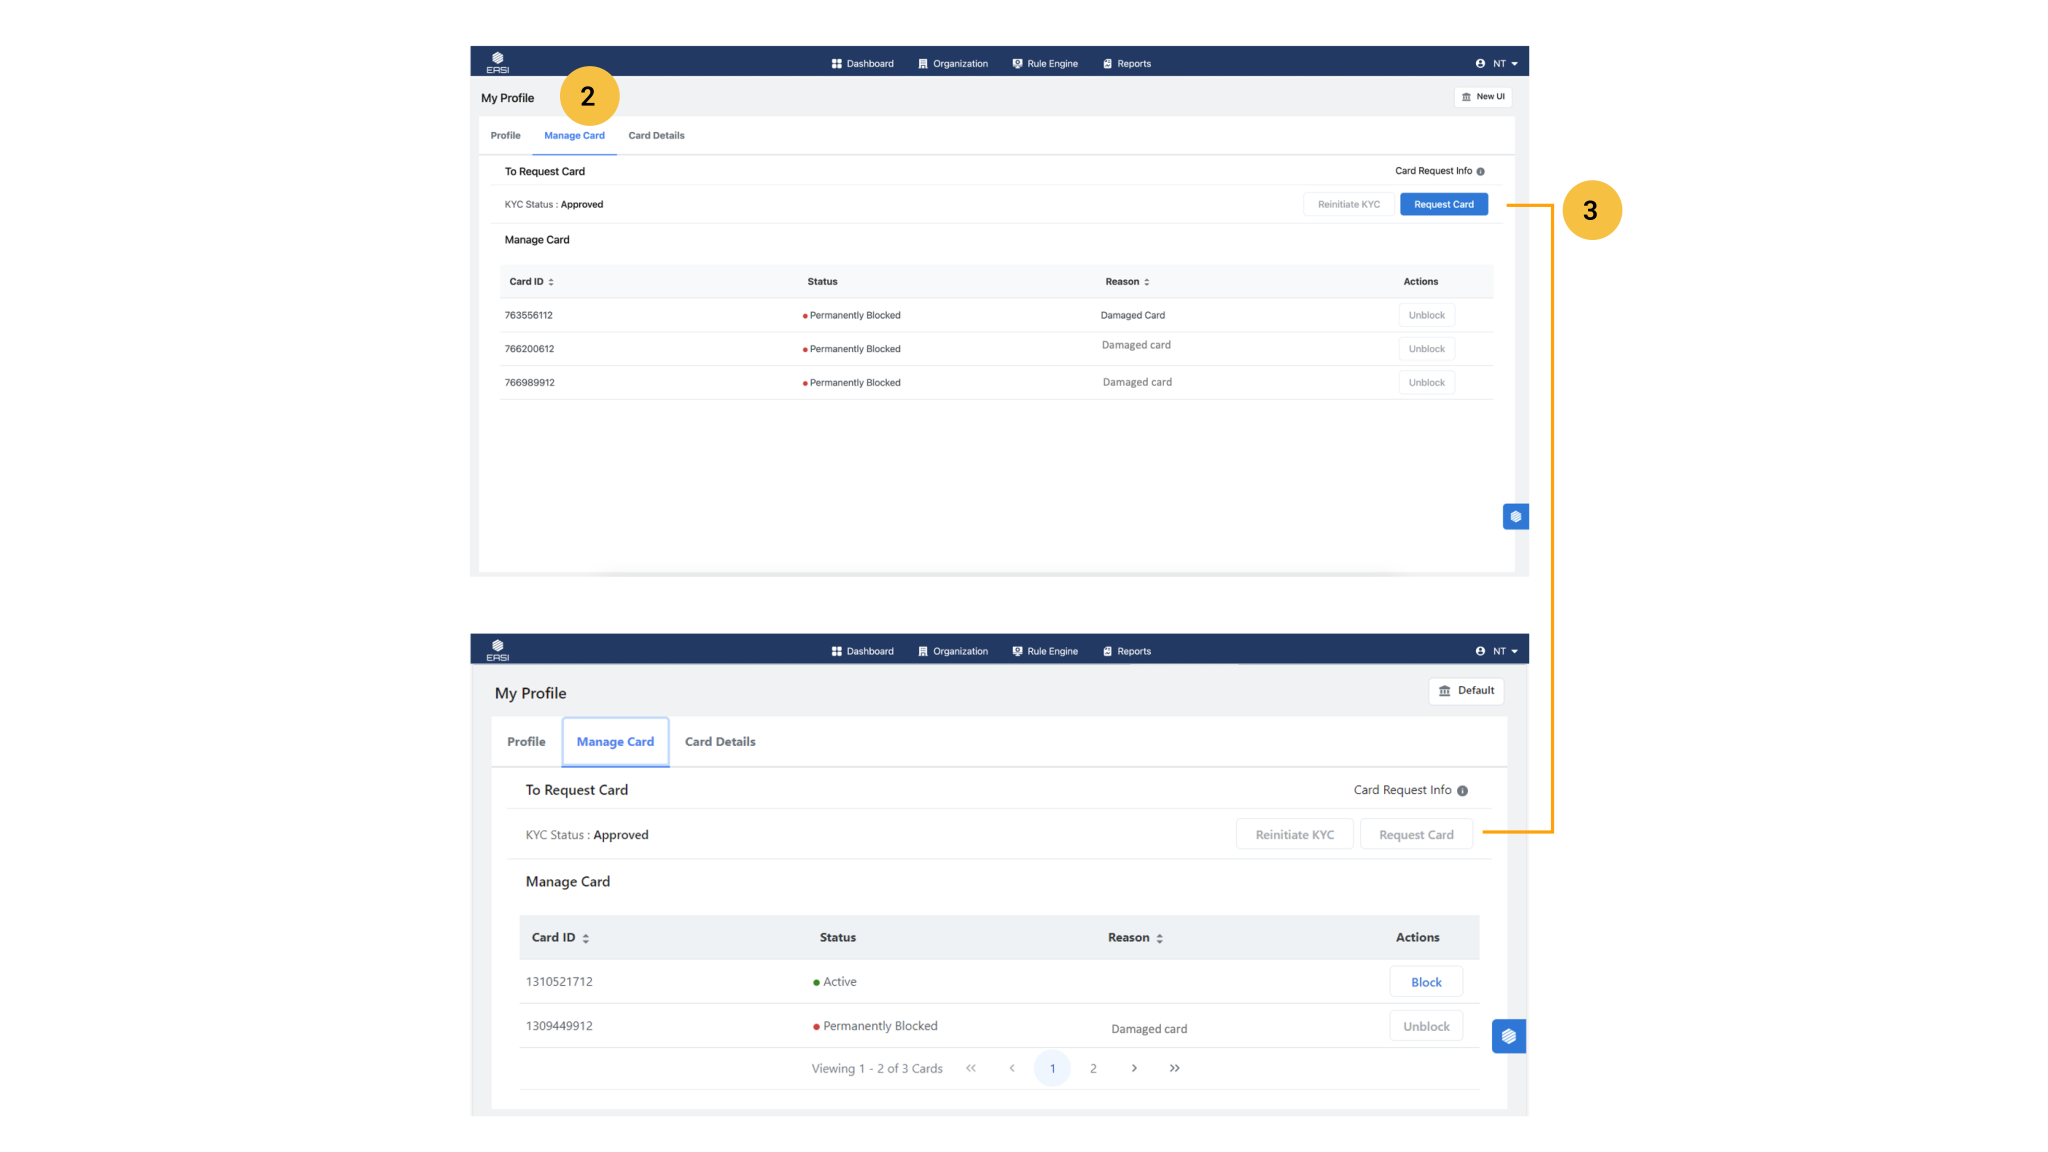Click the floating blue widget icon next to the pagination table
2048x1152 pixels.
point(1508,1036)
